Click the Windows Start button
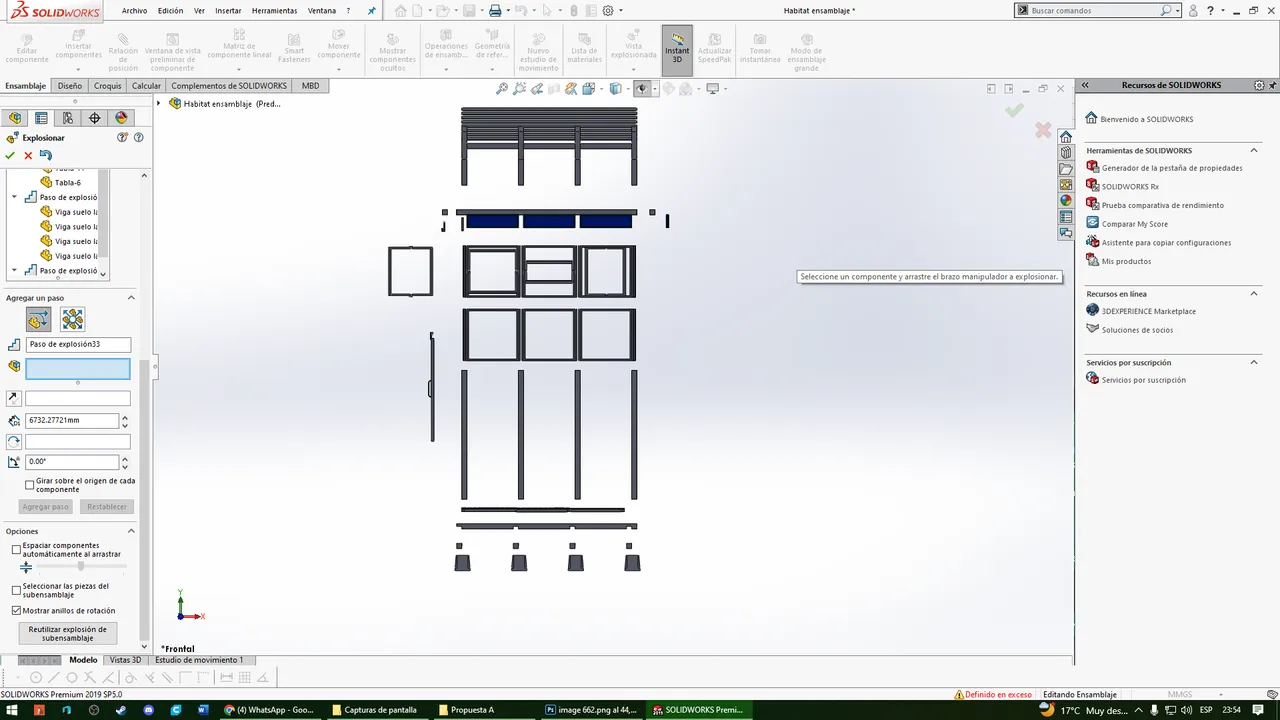Image resolution: width=1280 pixels, height=720 pixels. point(11,710)
